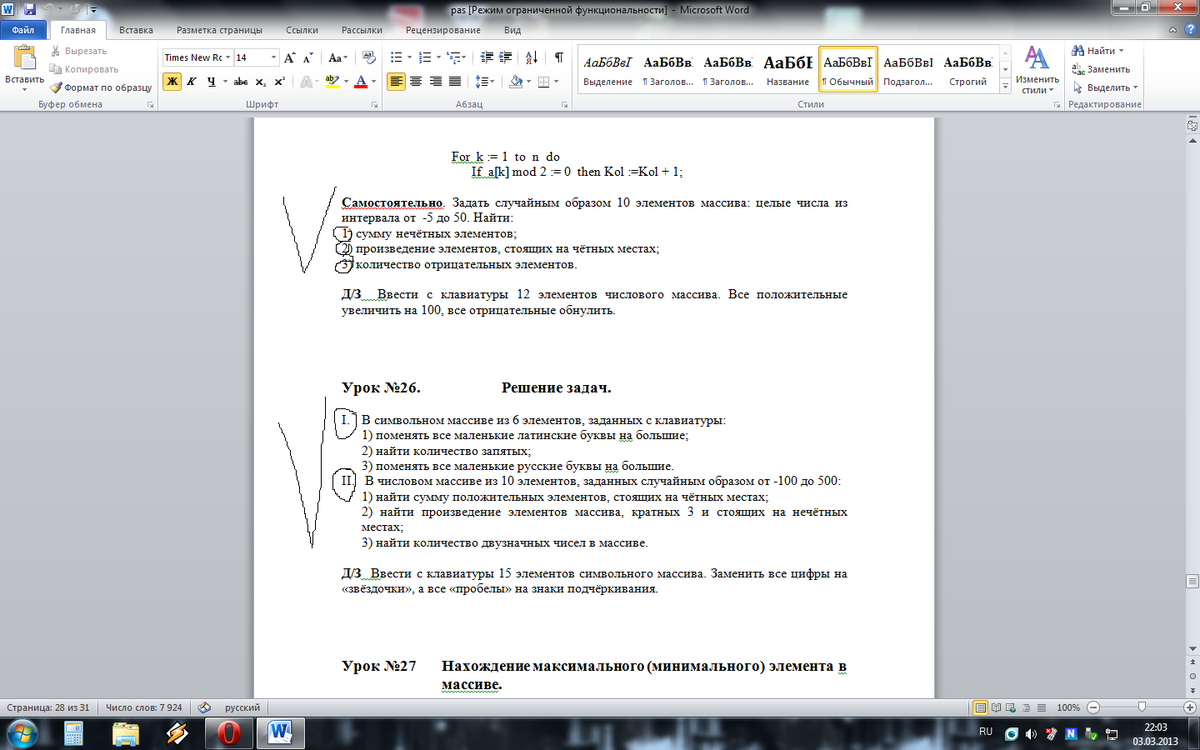Switch to the Рецензирование tab

[x=444, y=30]
